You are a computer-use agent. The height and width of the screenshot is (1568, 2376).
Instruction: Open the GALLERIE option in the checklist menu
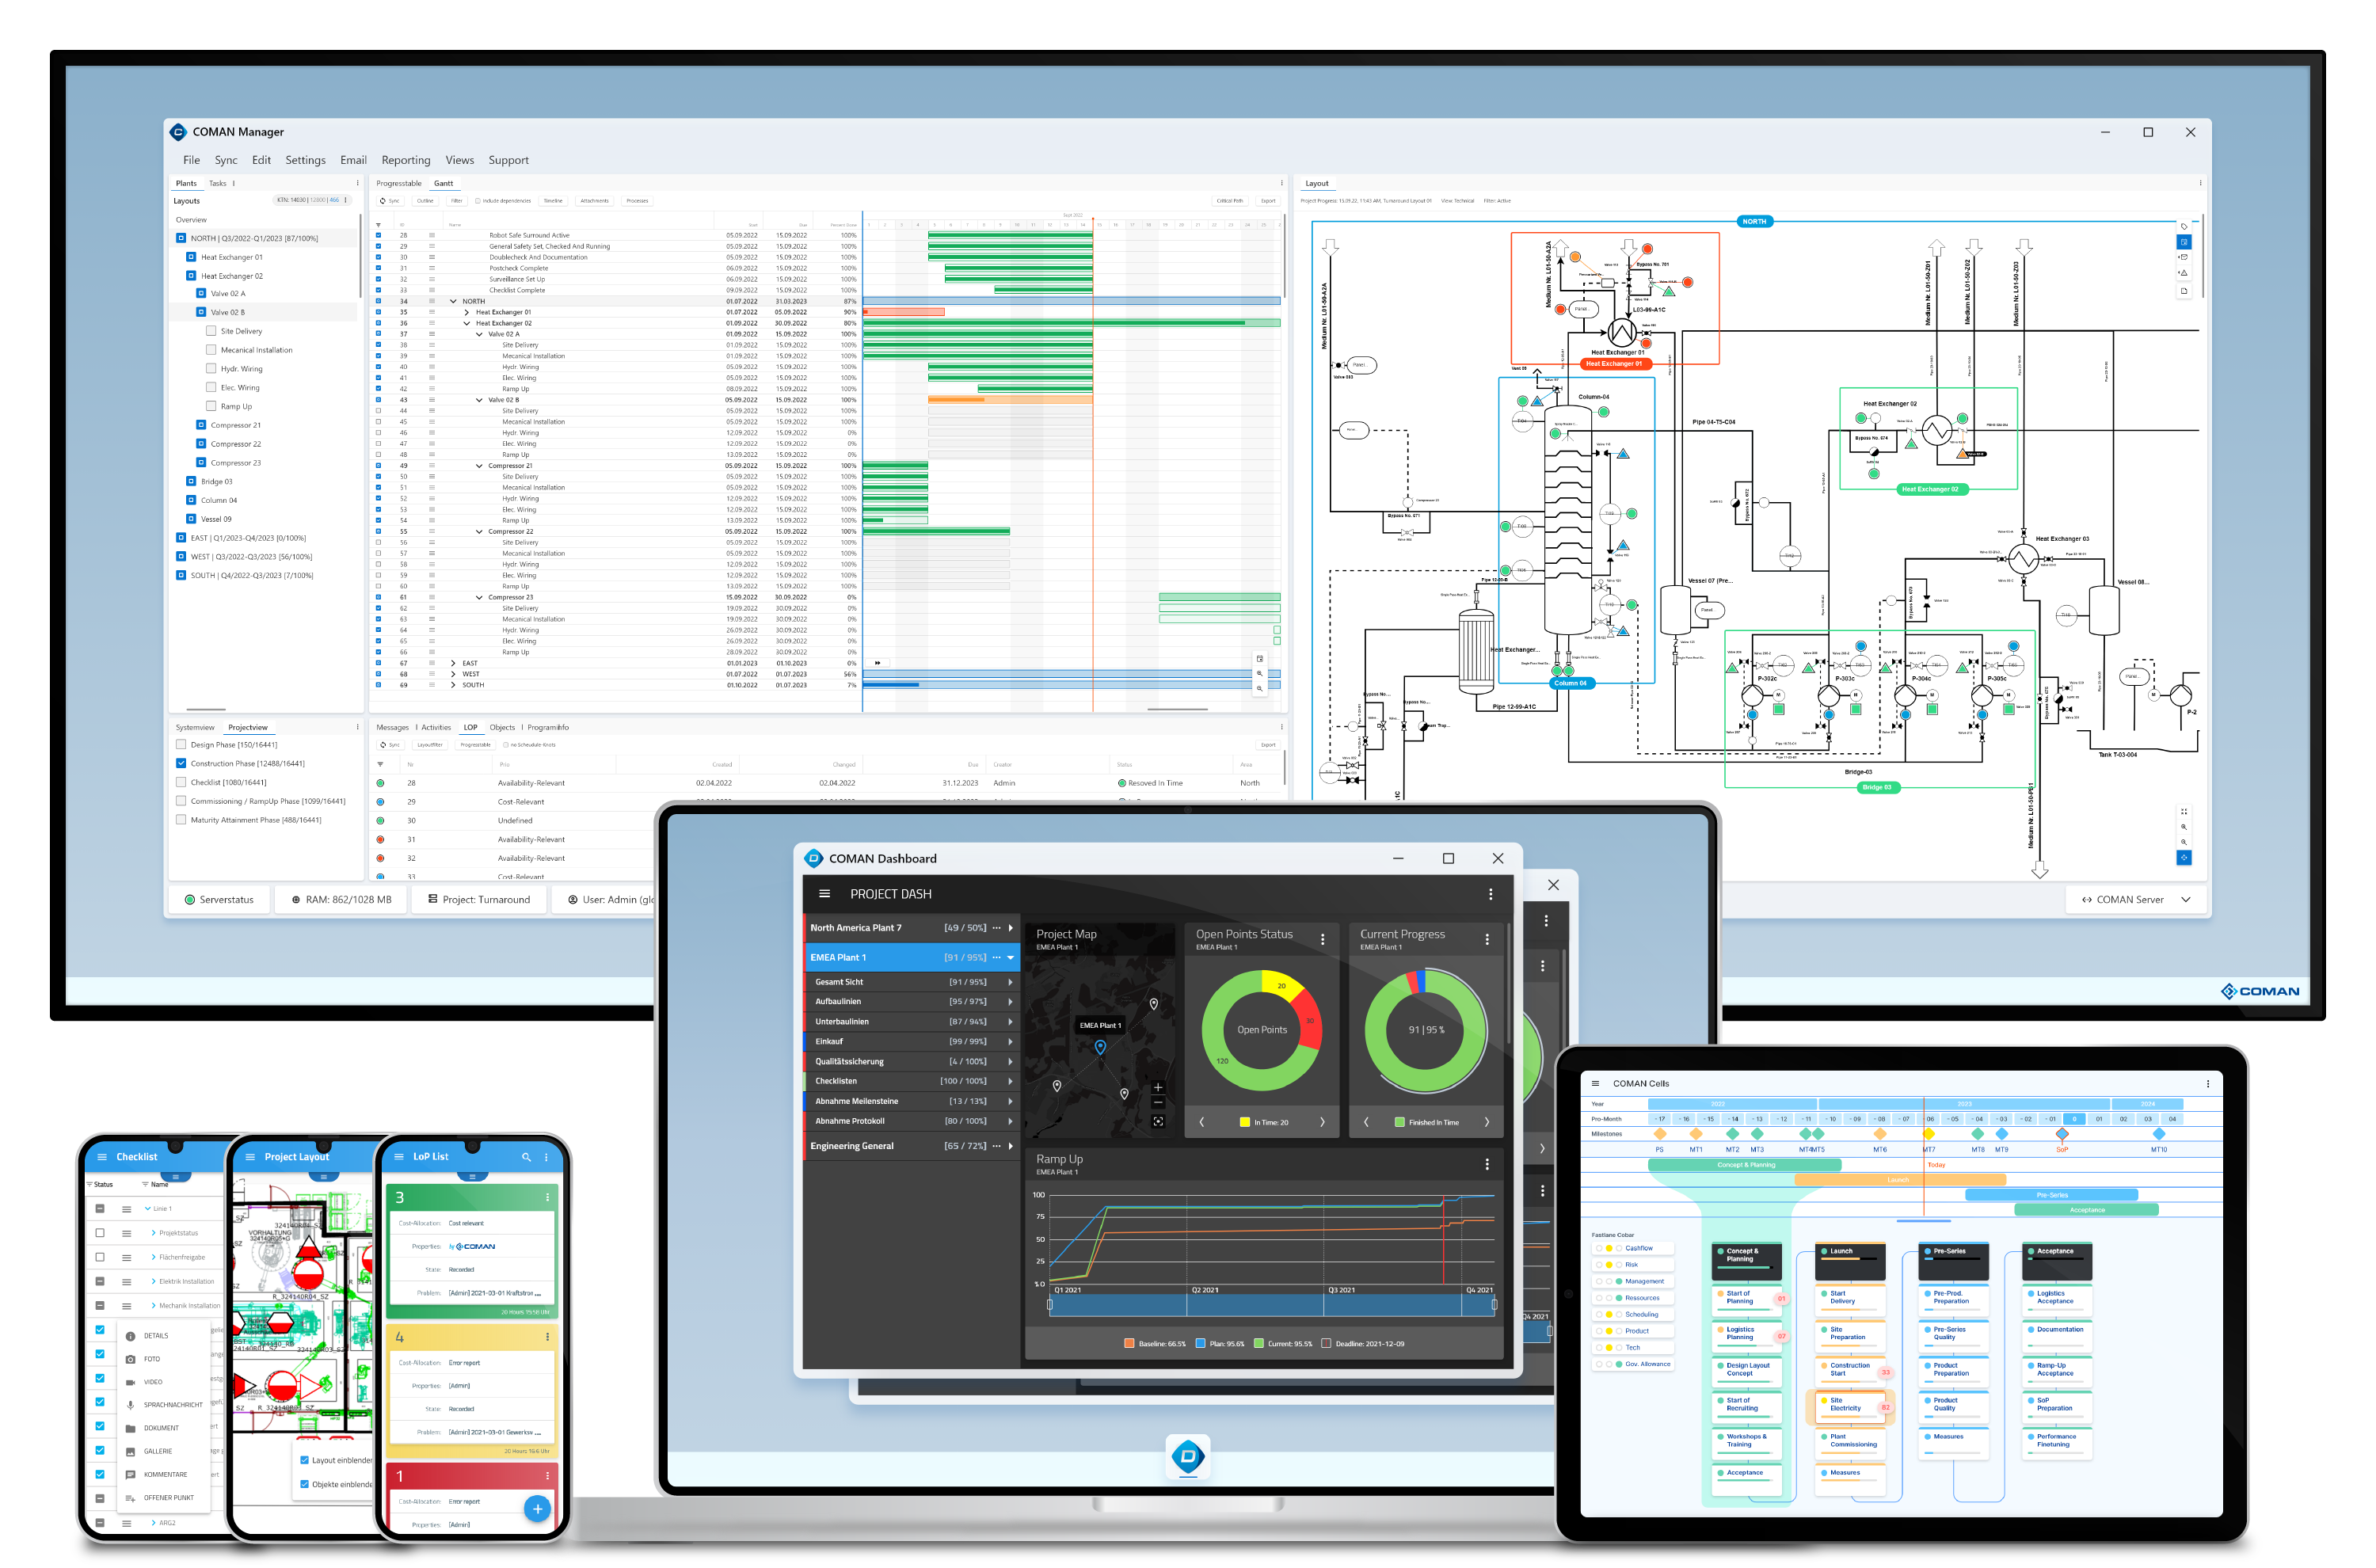[131, 1452]
